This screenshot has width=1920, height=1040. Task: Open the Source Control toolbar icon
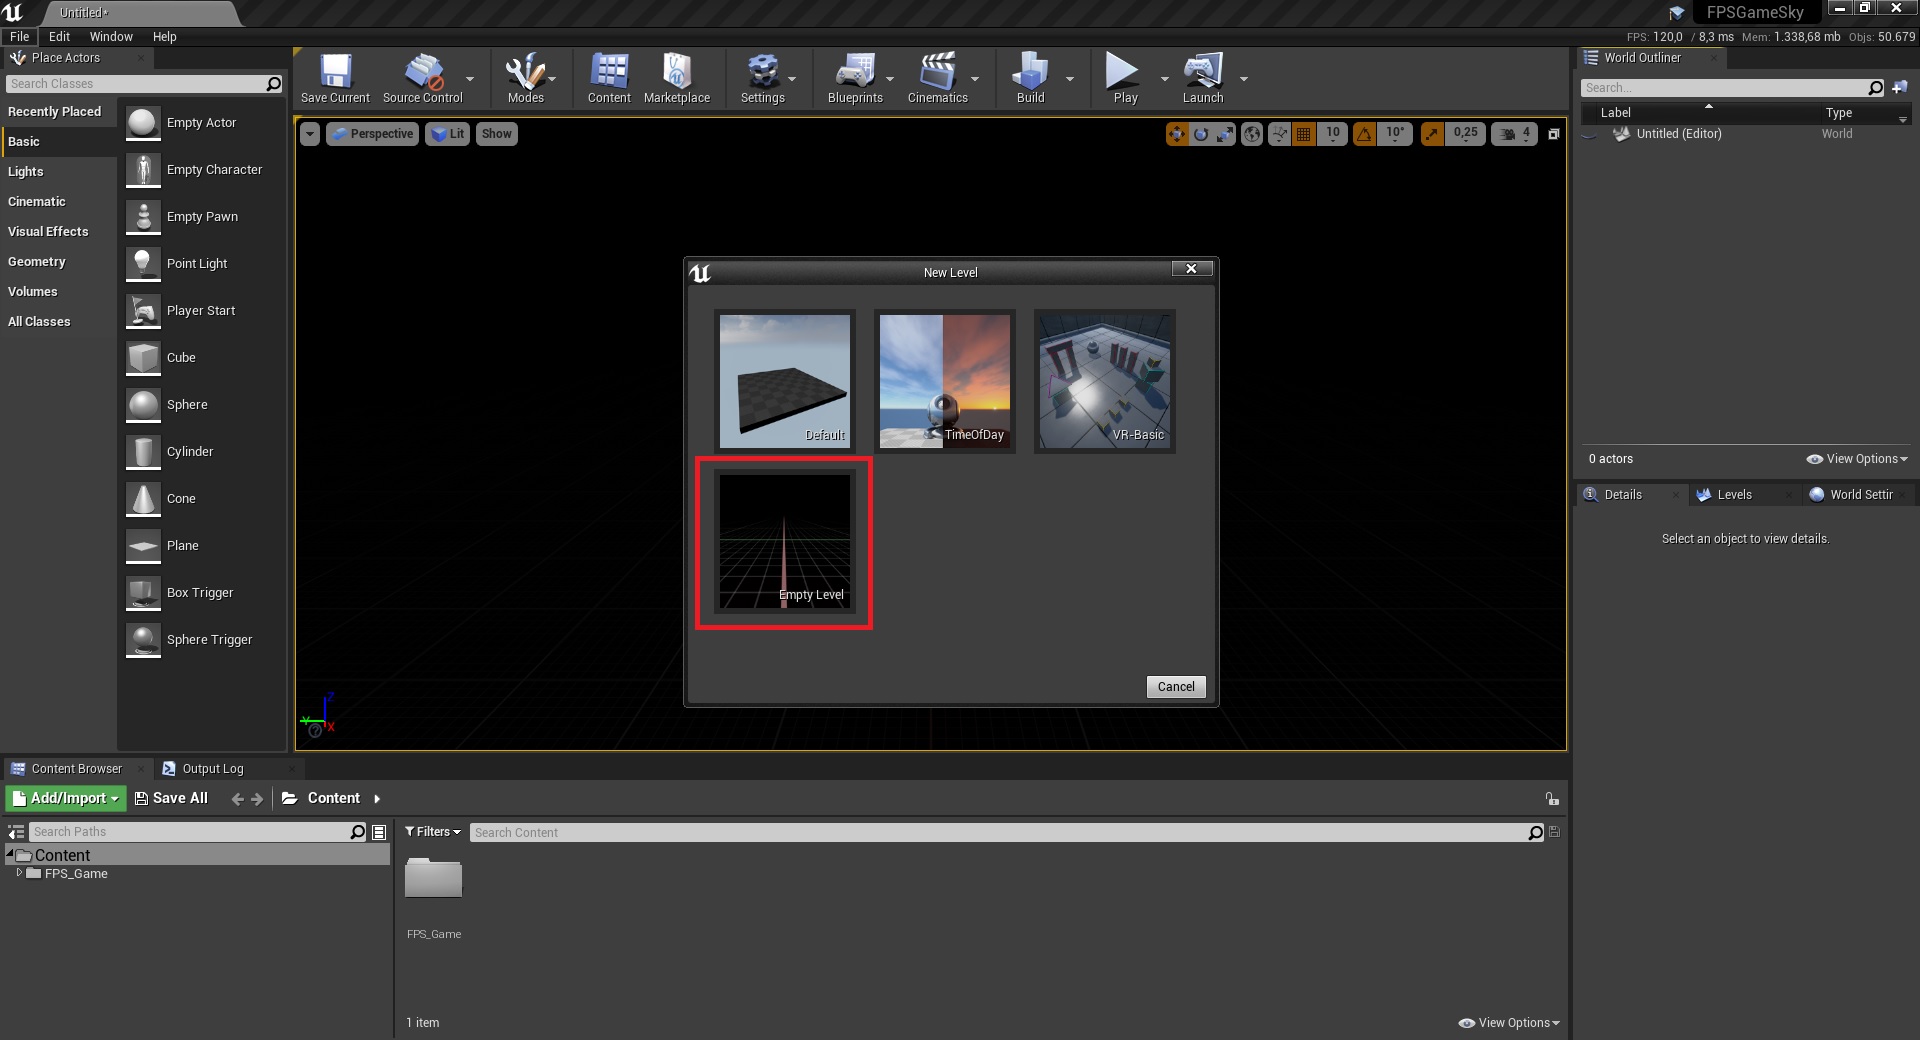[423, 78]
